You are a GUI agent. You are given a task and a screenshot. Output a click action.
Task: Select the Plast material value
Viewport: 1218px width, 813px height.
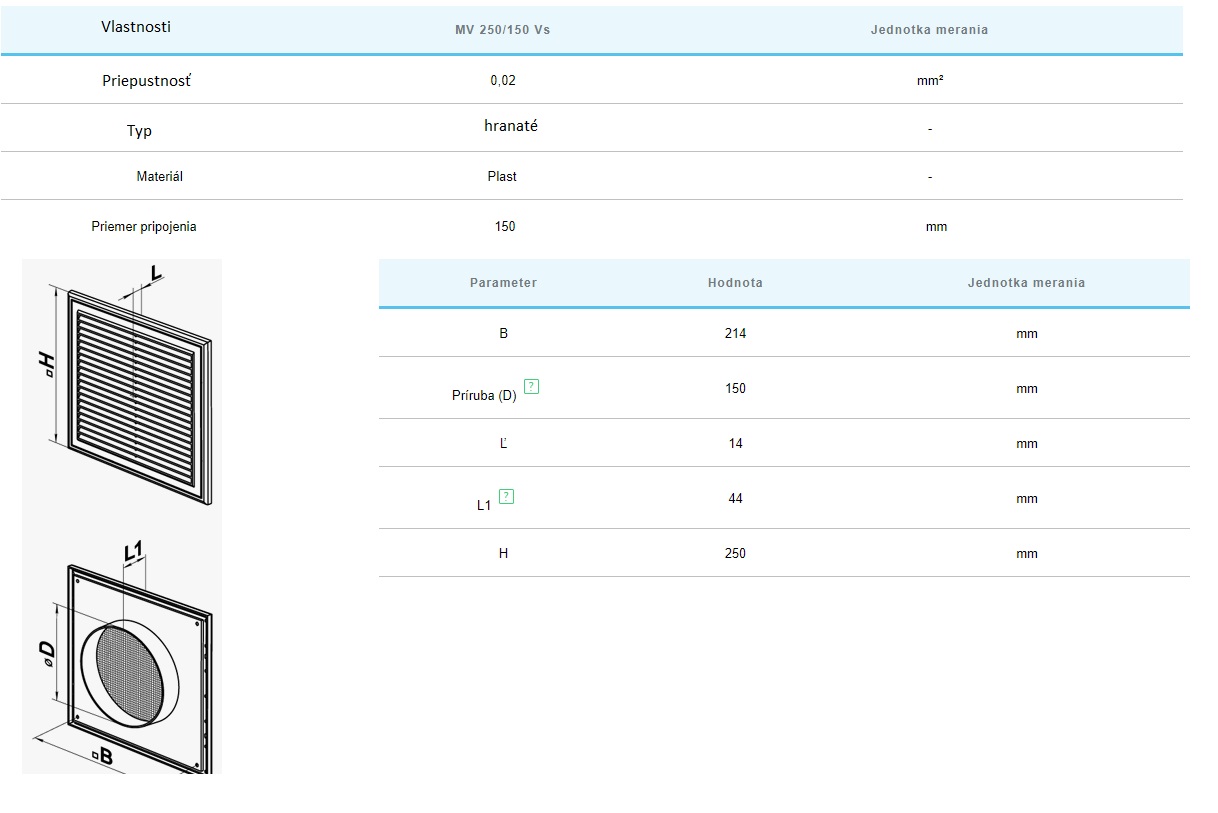coord(502,176)
